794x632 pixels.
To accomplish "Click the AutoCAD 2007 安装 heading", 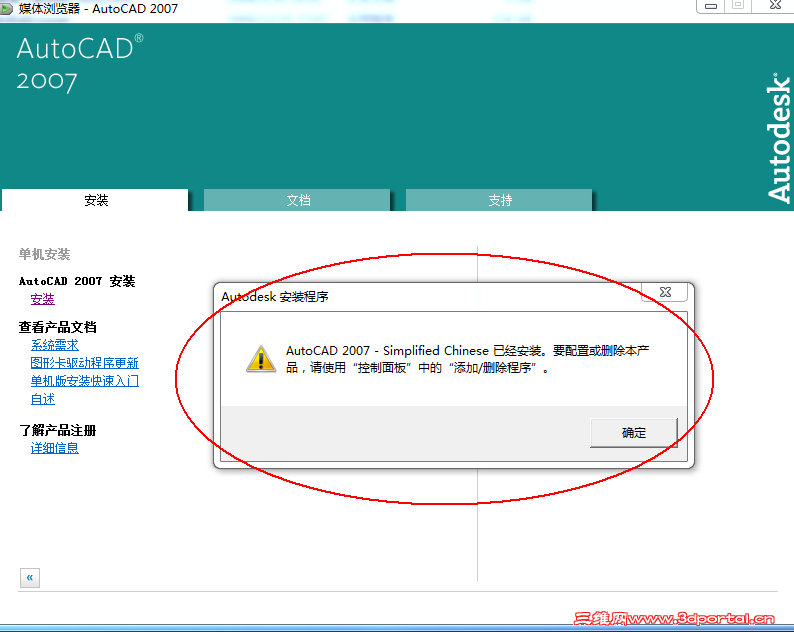I will [77, 281].
